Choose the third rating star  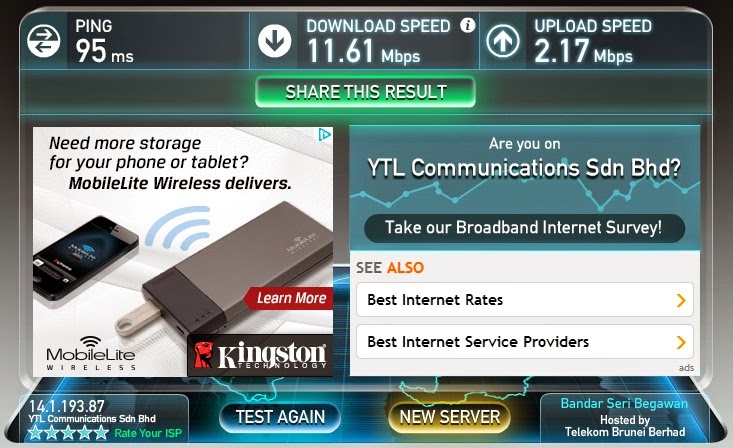click(68, 433)
